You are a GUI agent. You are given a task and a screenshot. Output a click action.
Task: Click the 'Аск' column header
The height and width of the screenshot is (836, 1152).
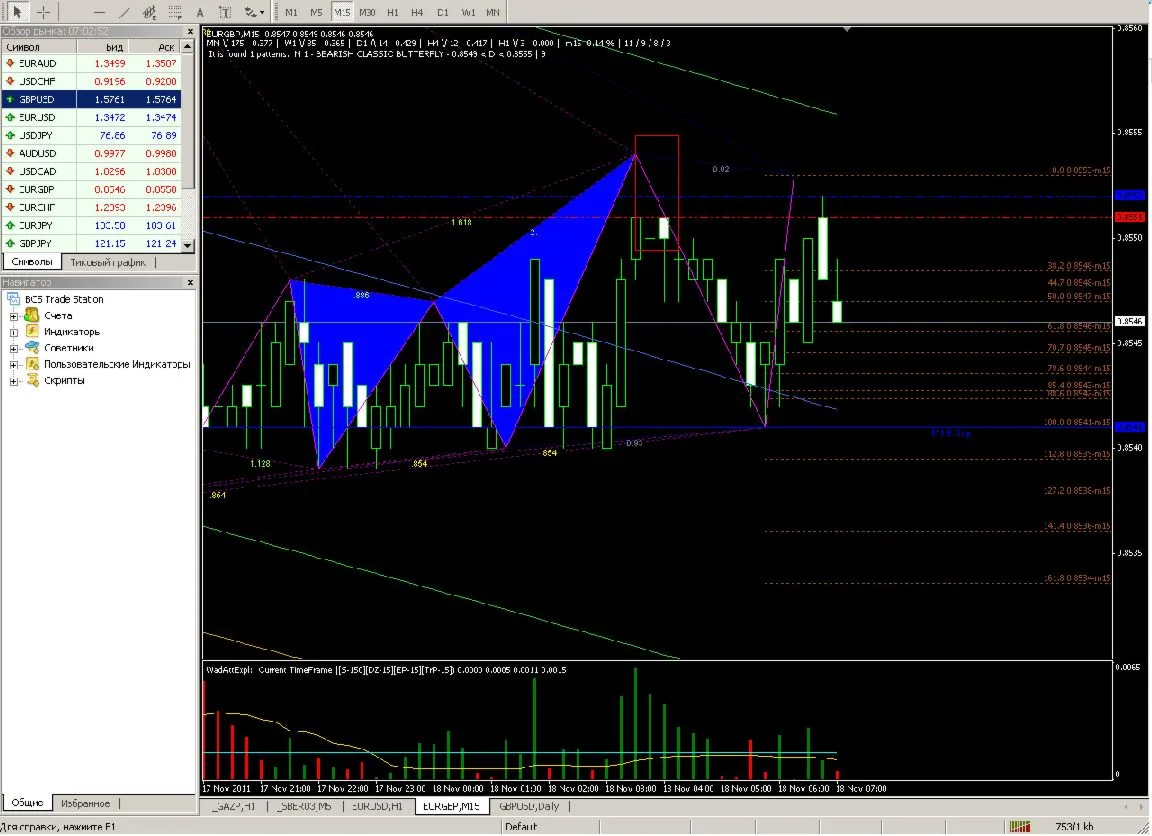pyautogui.click(x=155, y=47)
